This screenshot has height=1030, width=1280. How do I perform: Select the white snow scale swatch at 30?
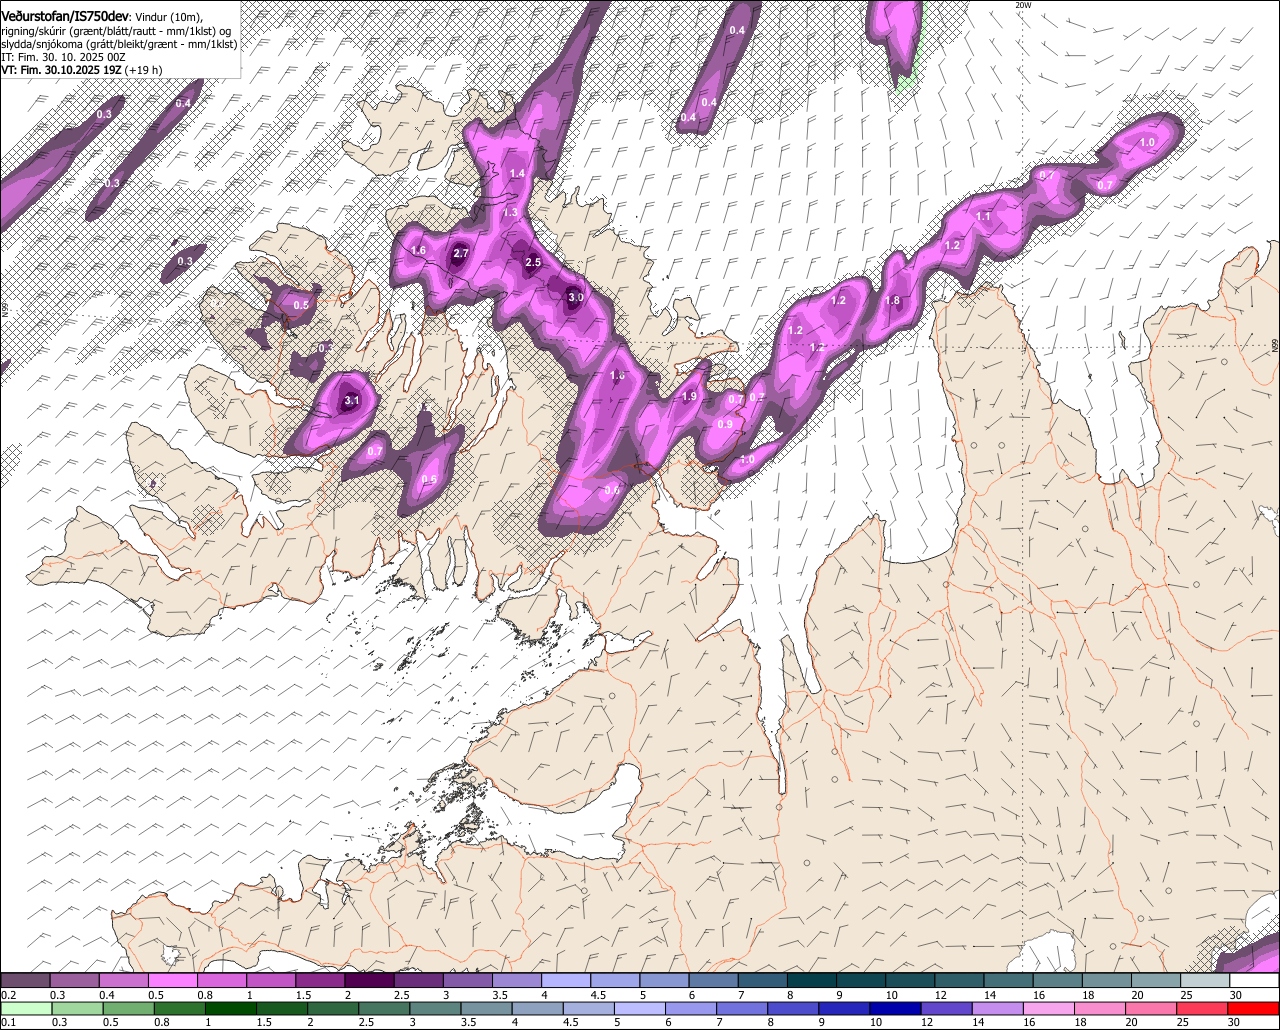(1254, 980)
